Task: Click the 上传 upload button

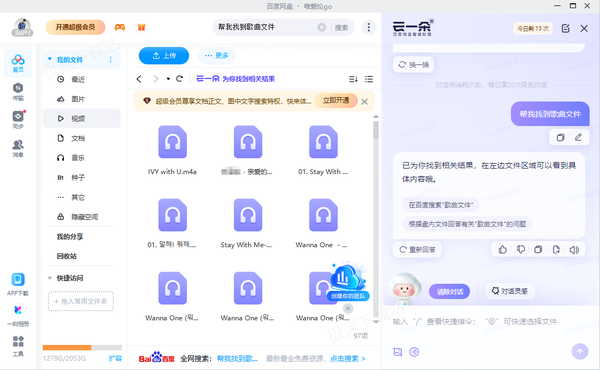Action: (x=164, y=56)
